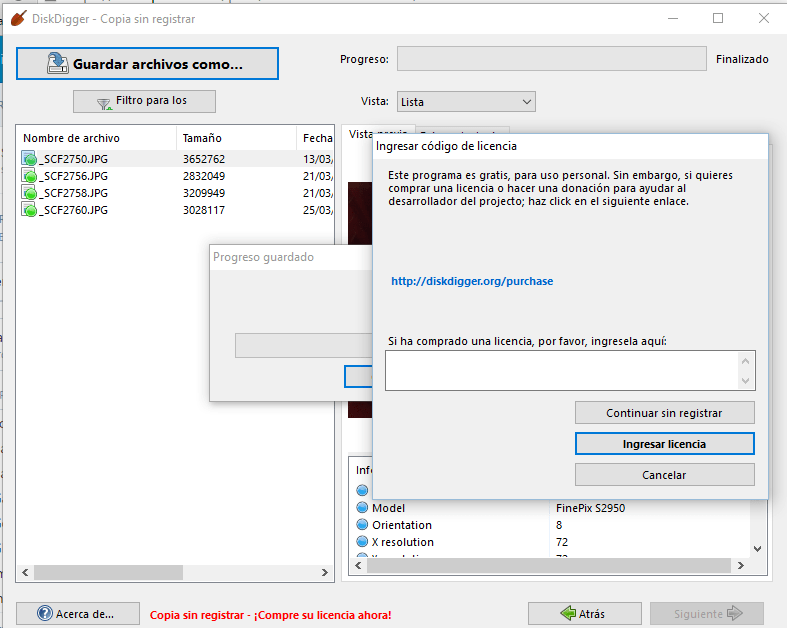
Task: Select the _SCF2756.JPG file icon
Action: coord(29,176)
